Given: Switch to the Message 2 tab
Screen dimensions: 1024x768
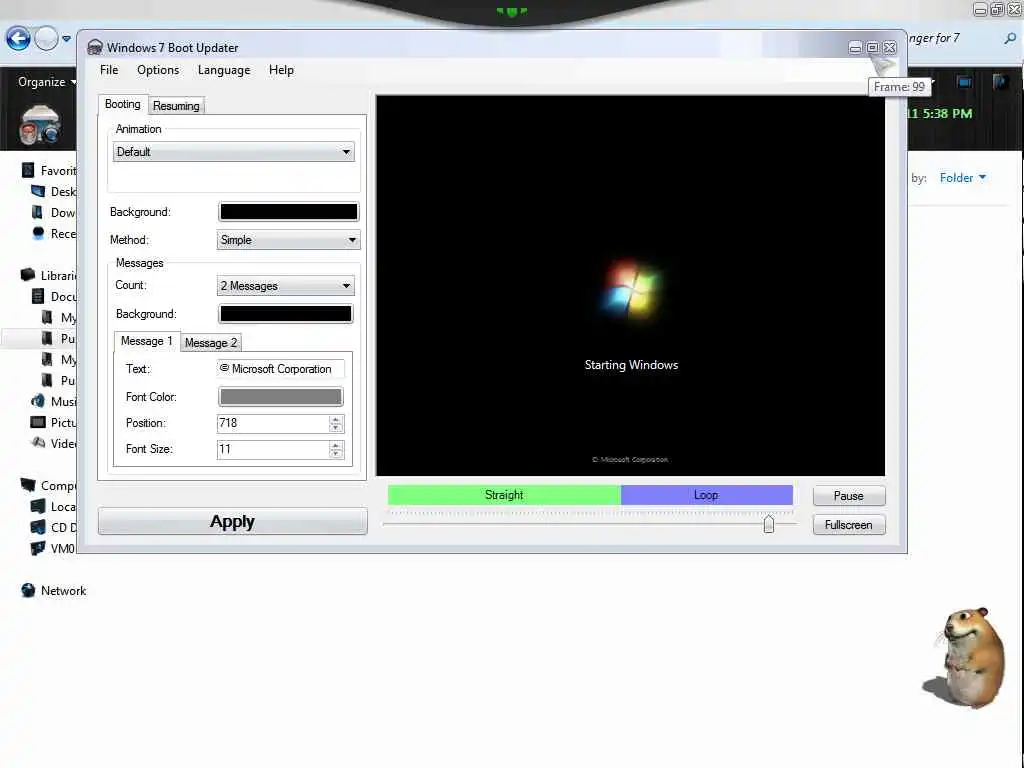Looking at the screenshot, I should 211,343.
